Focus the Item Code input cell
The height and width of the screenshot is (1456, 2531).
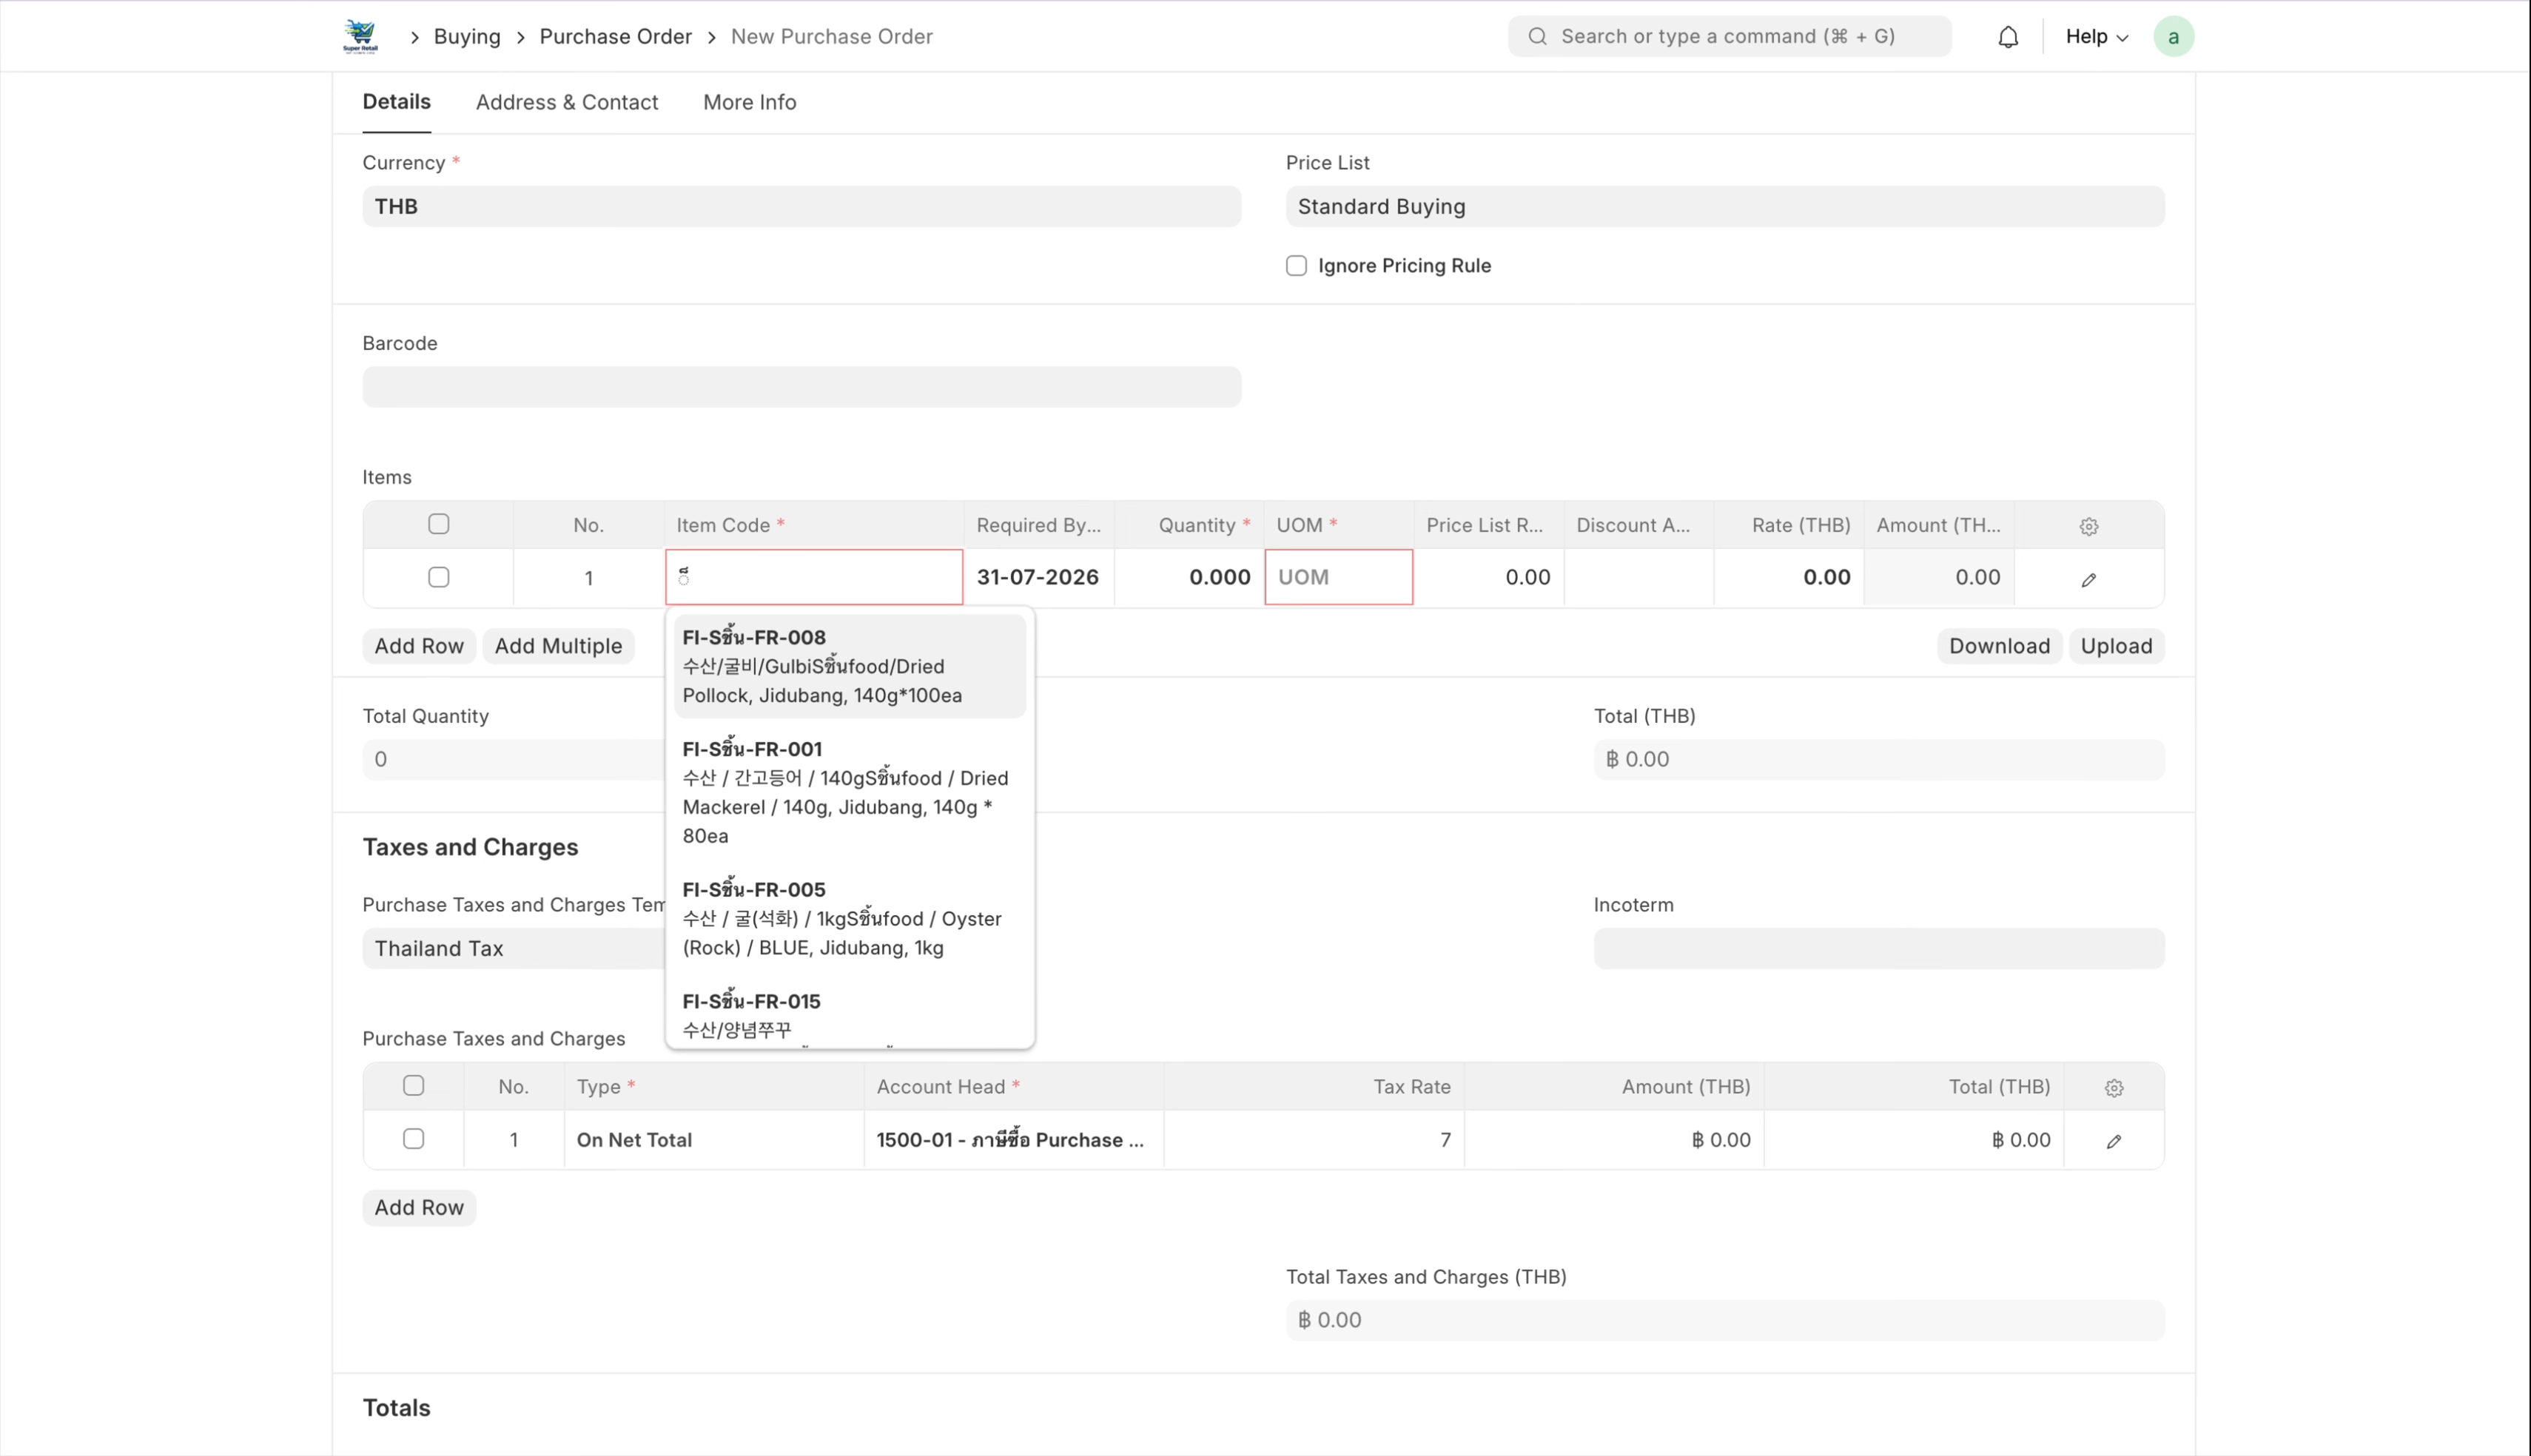click(x=814, y=577)
